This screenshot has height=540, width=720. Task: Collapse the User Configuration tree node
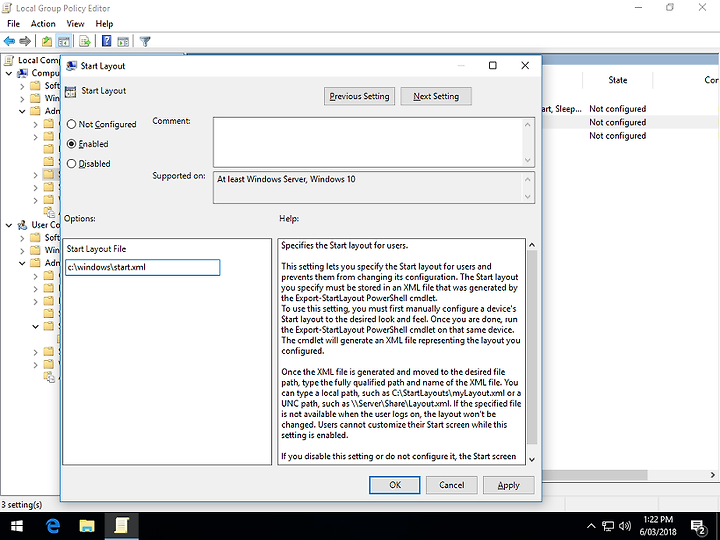pyautogui.click(x=9, y=225)
